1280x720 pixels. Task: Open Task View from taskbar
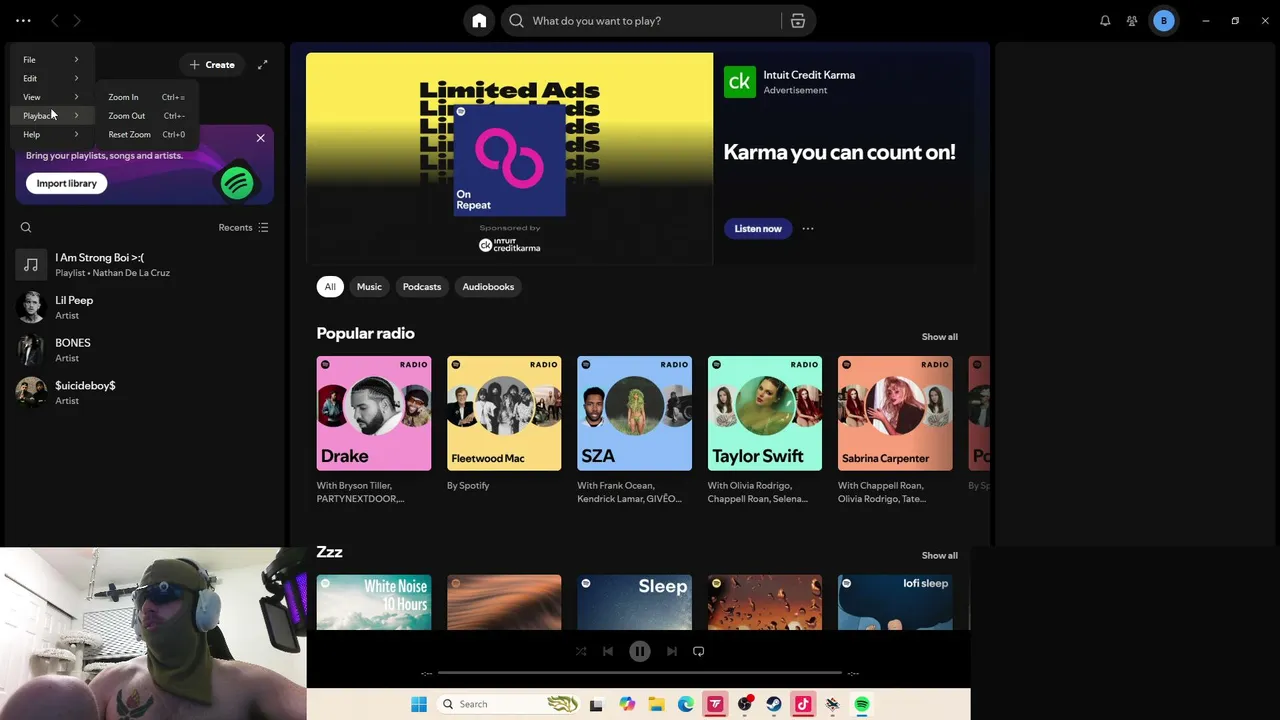click(597, 704)
